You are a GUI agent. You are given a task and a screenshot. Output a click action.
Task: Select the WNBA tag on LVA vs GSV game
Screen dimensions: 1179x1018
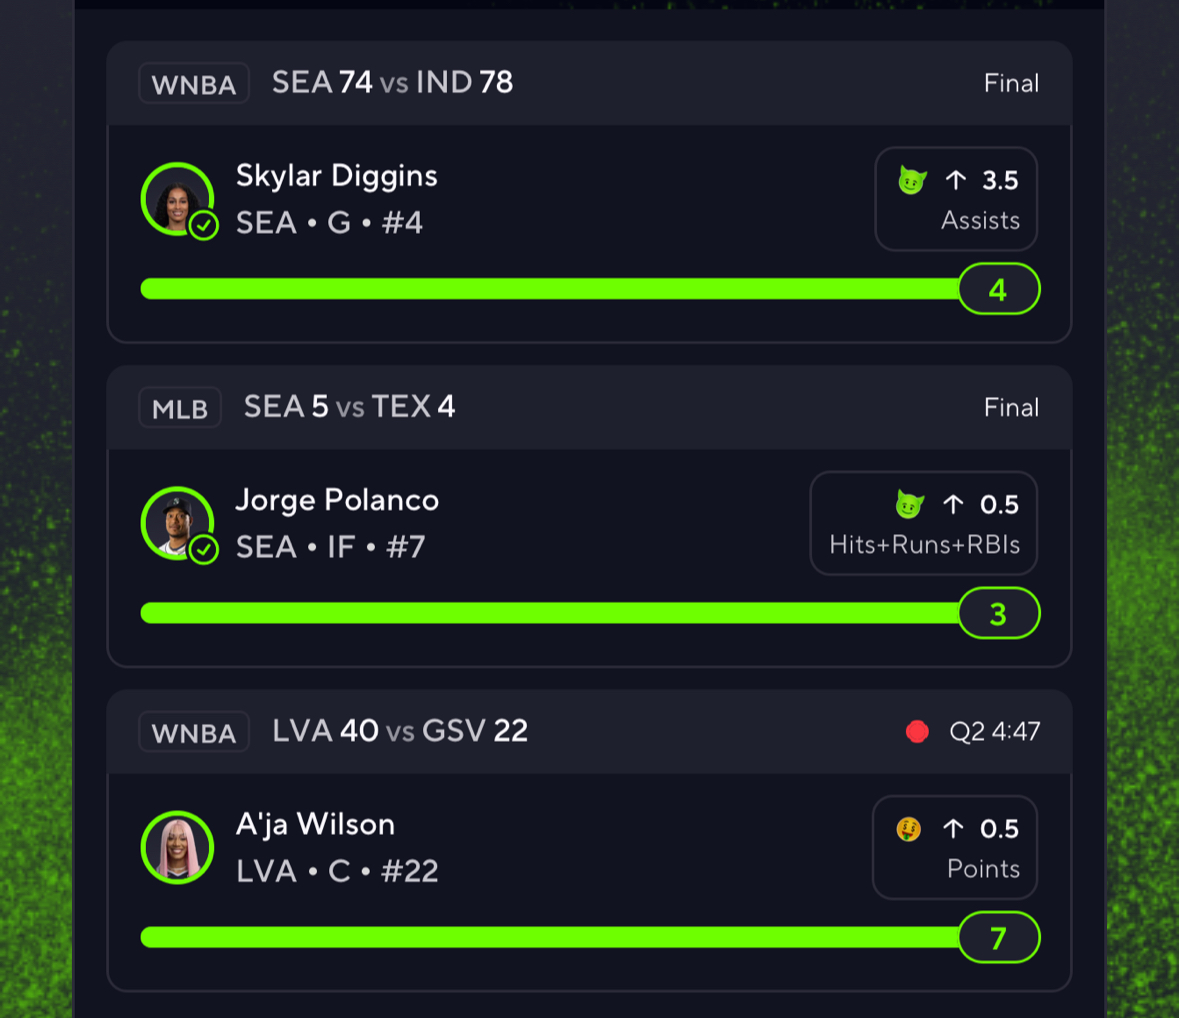tap(194, 732)
